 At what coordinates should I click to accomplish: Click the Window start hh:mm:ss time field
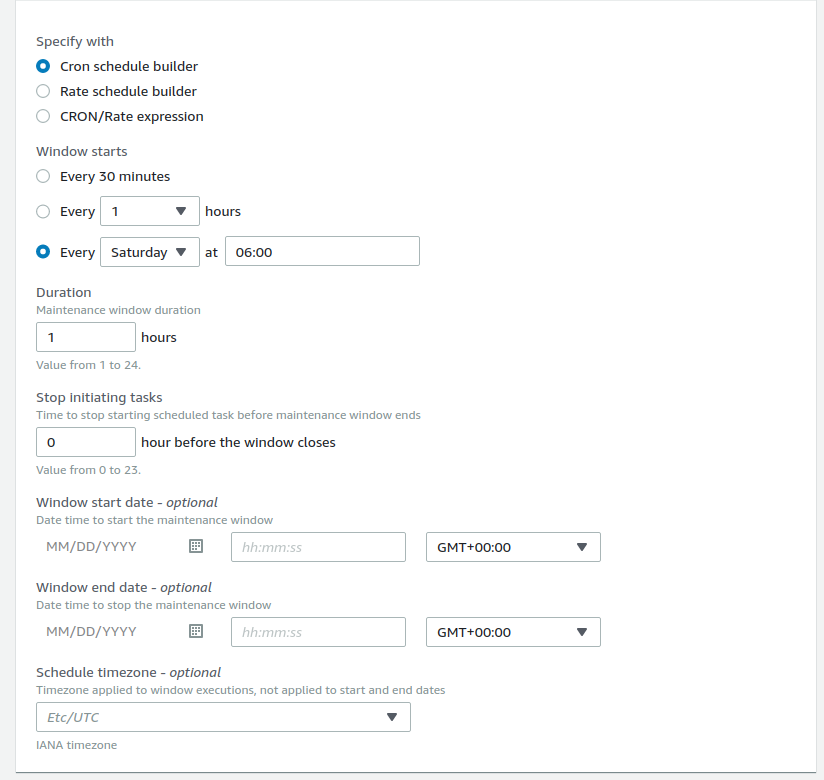[x=318, y=547]
